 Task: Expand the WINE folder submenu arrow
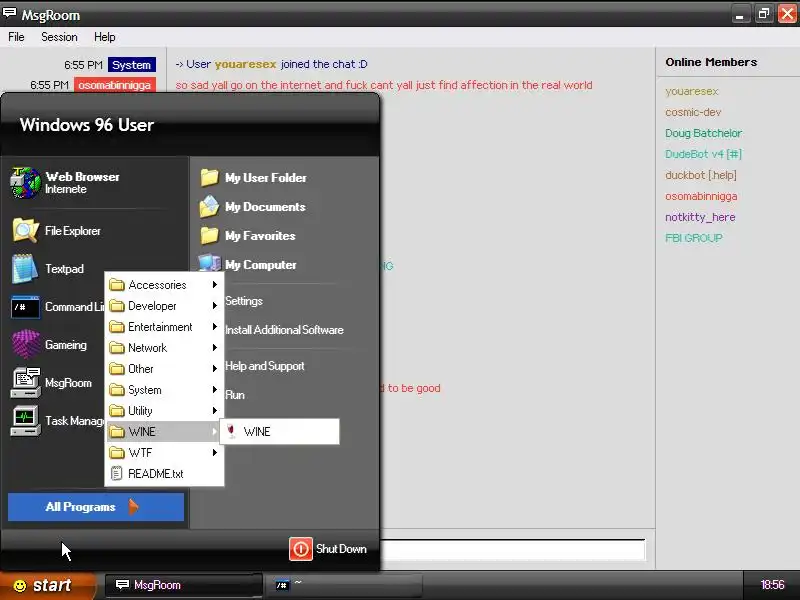click(215, 432)
